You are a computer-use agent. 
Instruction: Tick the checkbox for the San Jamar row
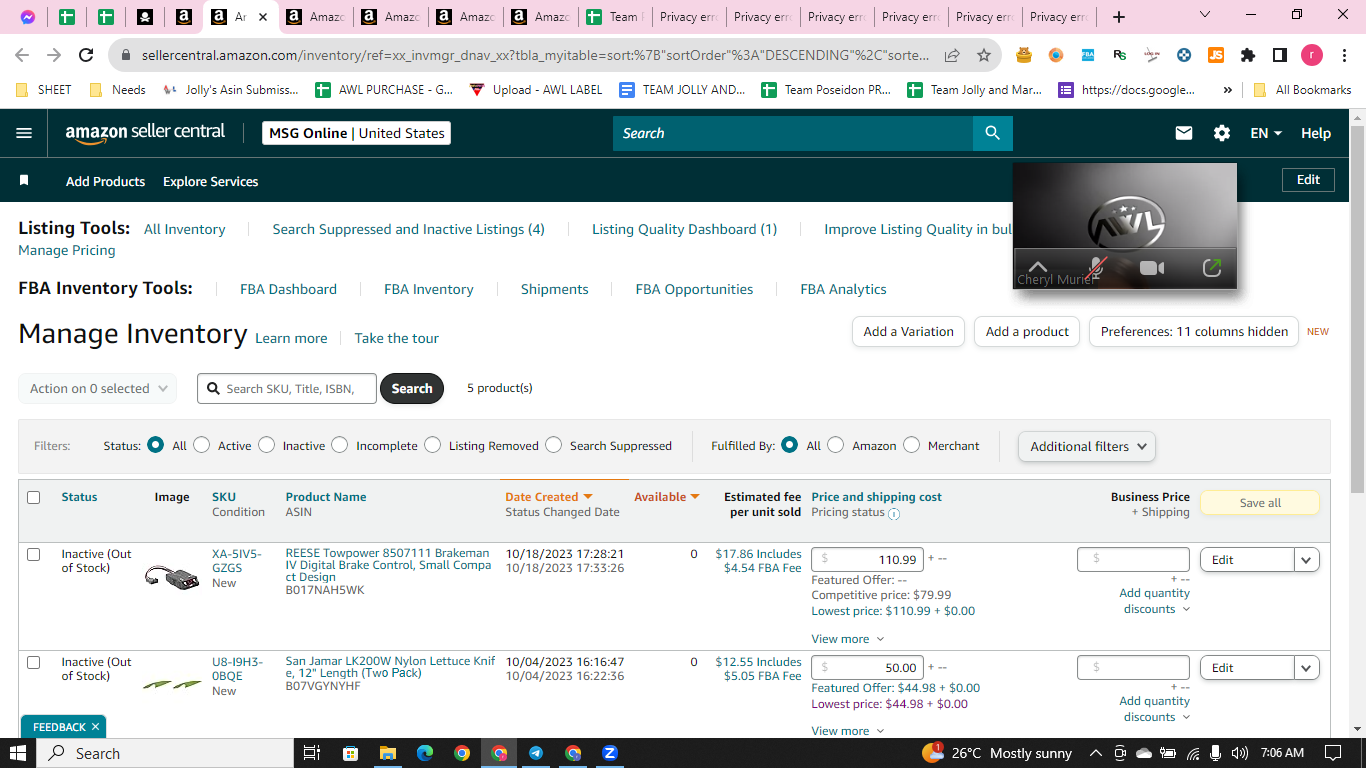pyautogui.click(x=34, y=662)
